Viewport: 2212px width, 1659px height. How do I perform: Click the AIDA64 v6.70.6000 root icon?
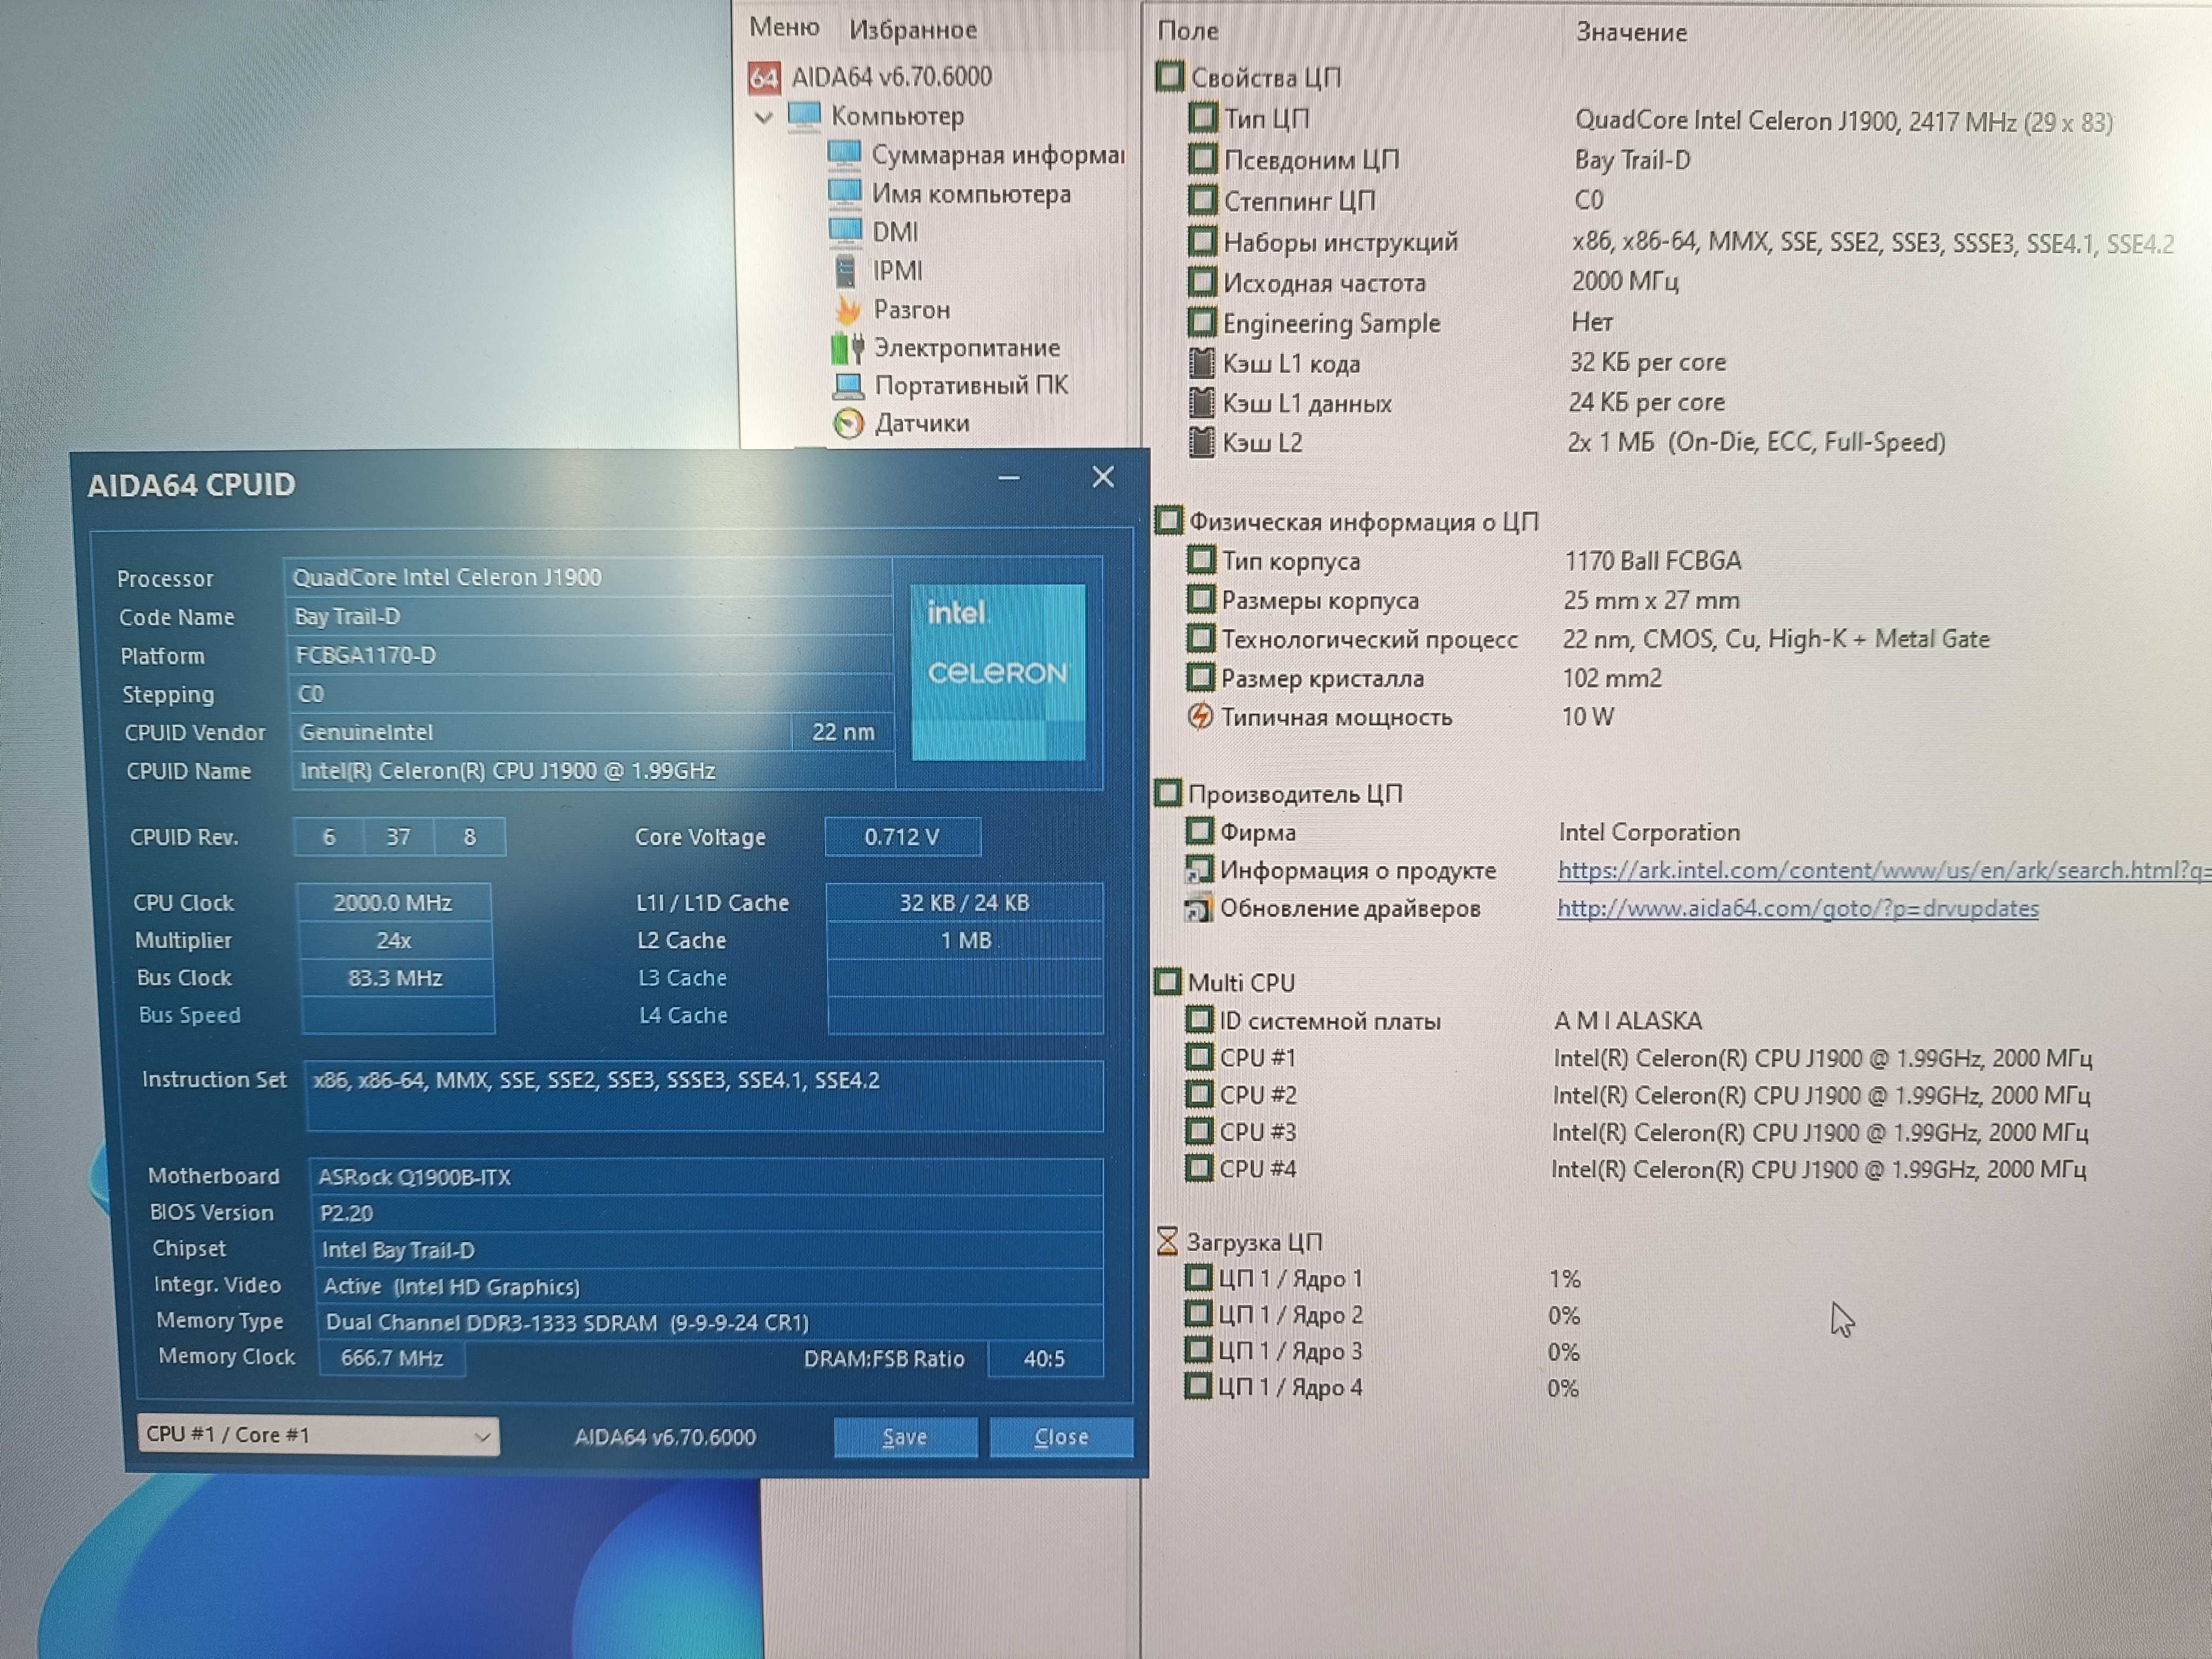(x=764, y=78)
